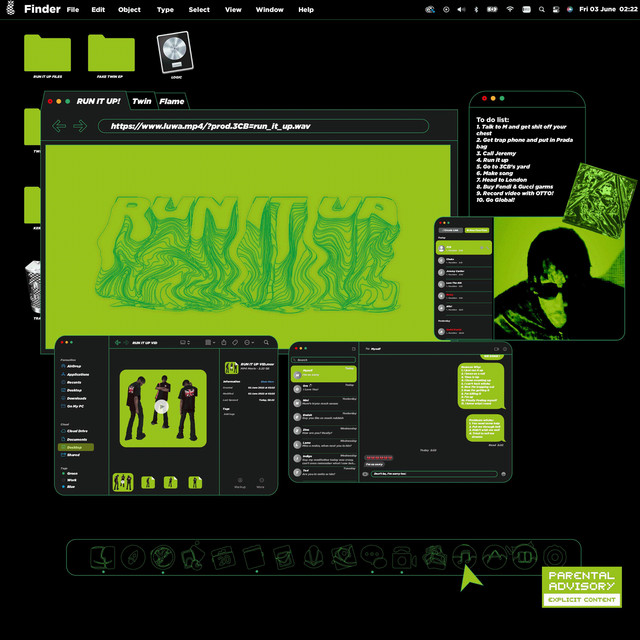Open the Window menu in menu bar
Image resolution: width=640 pixels, height=640 pixels.
269,9
